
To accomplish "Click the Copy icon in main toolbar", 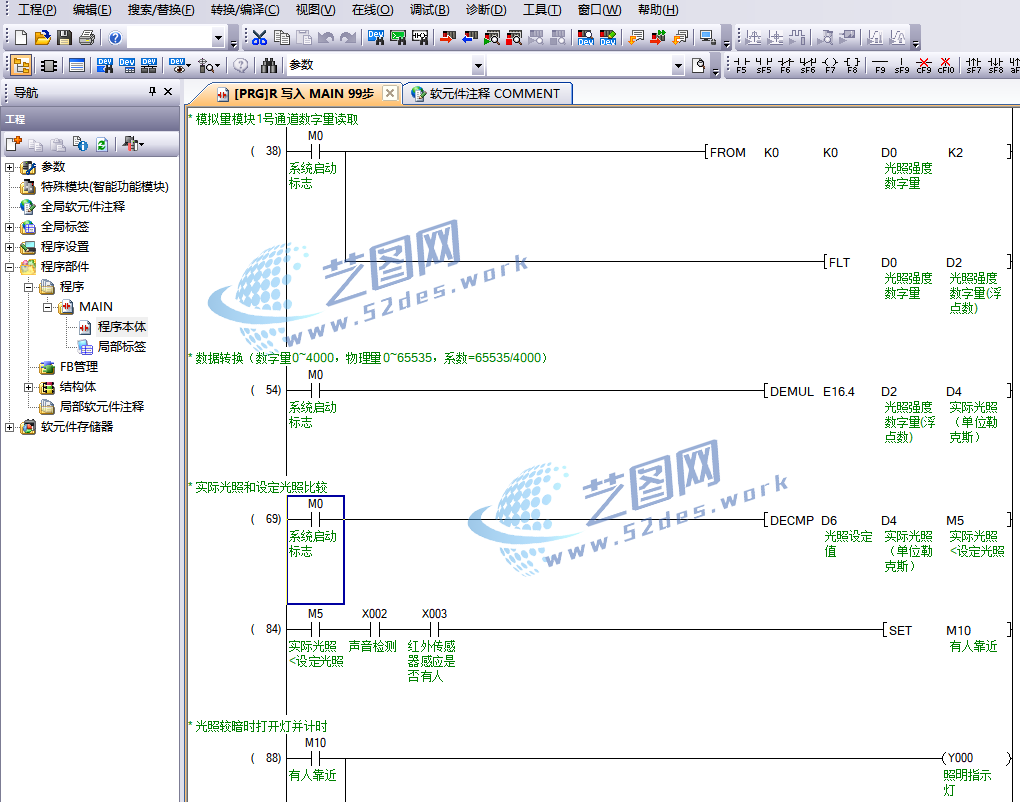I will [282, 38].
